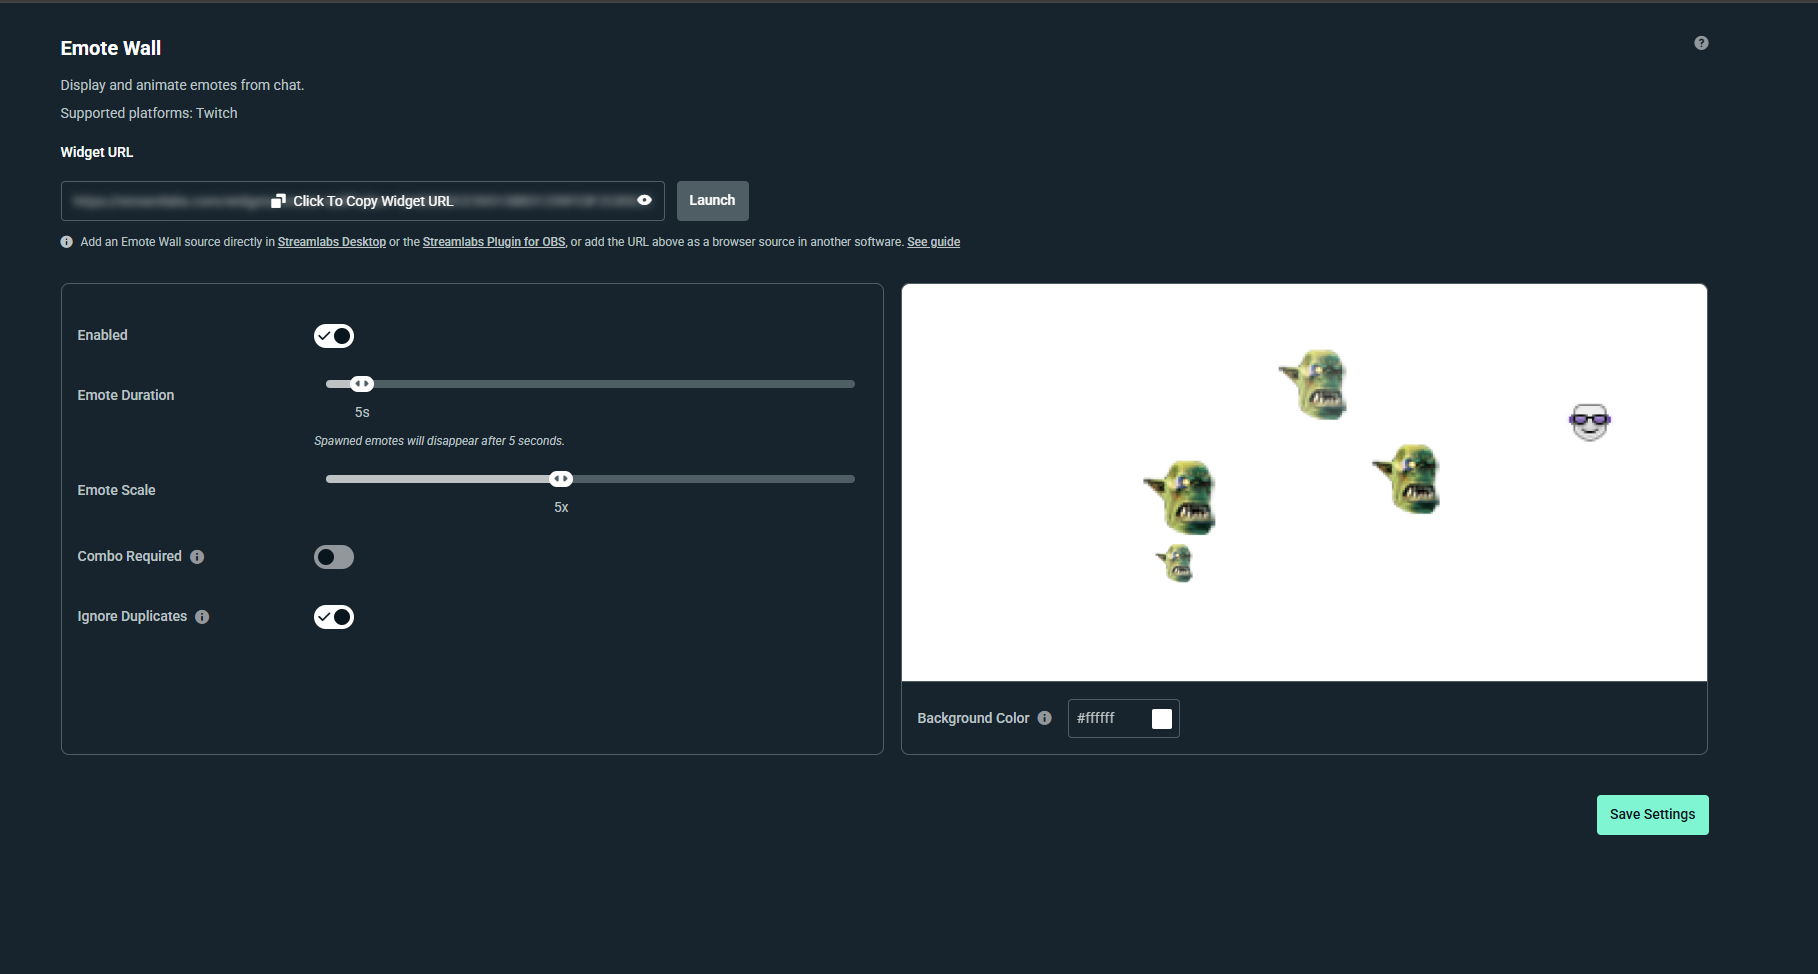The height and width of the screenshot is (974, 1818).
Task: Click the #ffffff color input field
Action: pyautogui.click(x=1107, y=718)
